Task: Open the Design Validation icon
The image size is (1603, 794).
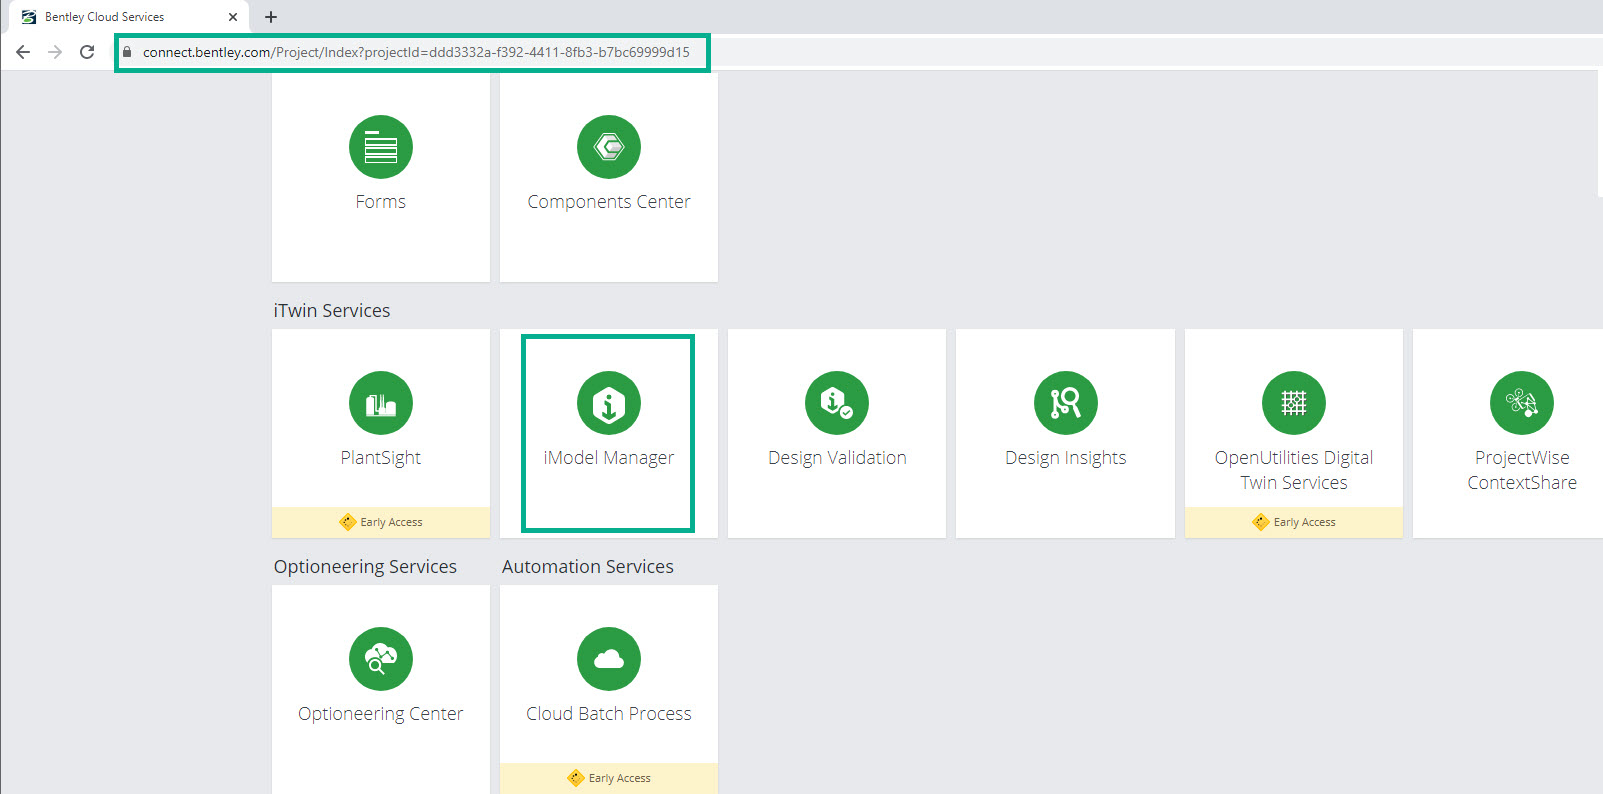Action: pos(837,403)
